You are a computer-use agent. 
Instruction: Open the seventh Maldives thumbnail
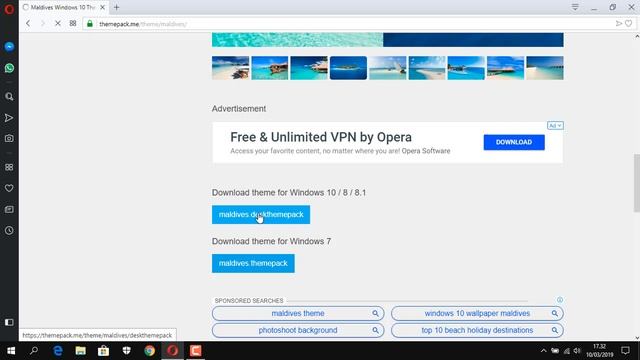point(466,68)
